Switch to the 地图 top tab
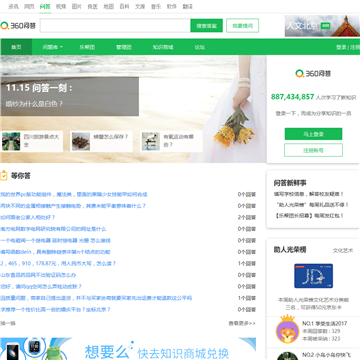360x360 pixels. (109, 6)
